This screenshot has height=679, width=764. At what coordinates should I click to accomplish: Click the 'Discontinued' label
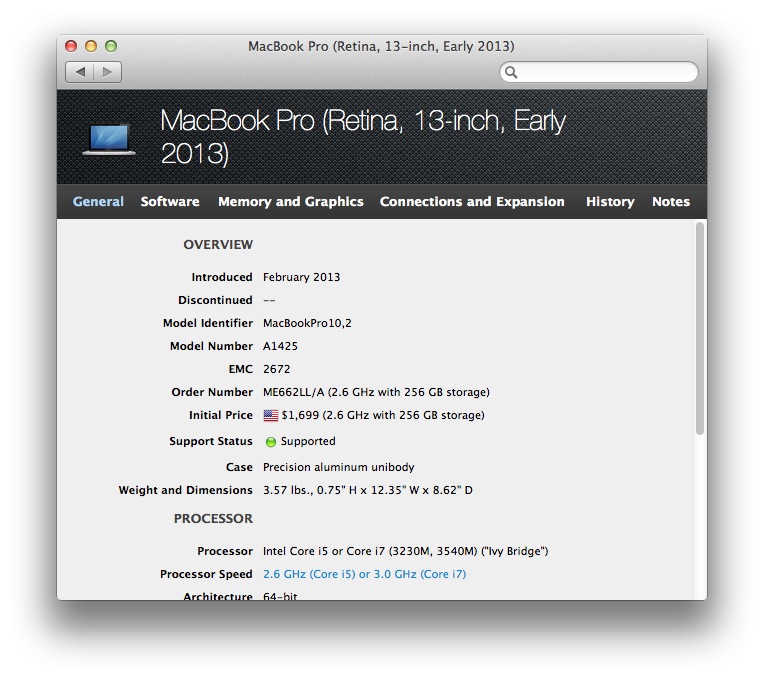pyautogui.click(x=215, y=300)
